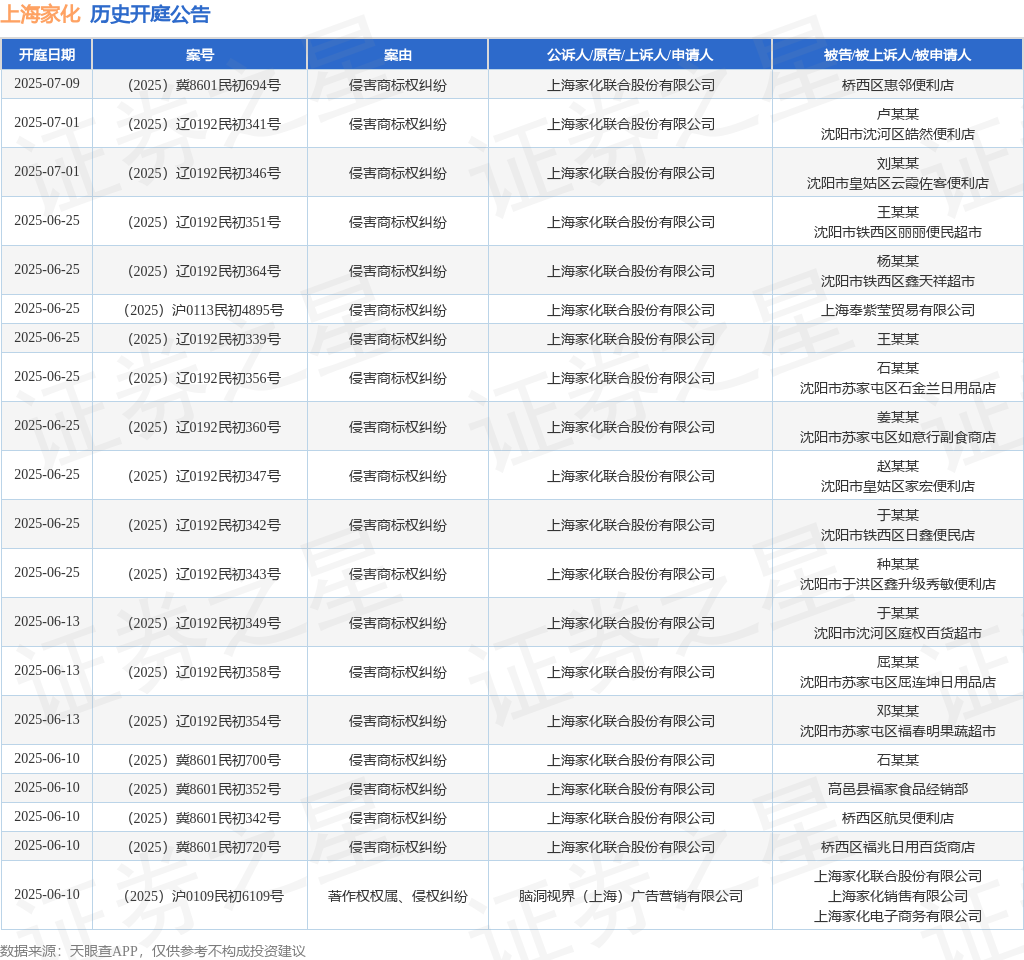Click defendant 上海家化销售有限公司
Viewport: 1024px width, 960px height.
[x=897, y=896]
